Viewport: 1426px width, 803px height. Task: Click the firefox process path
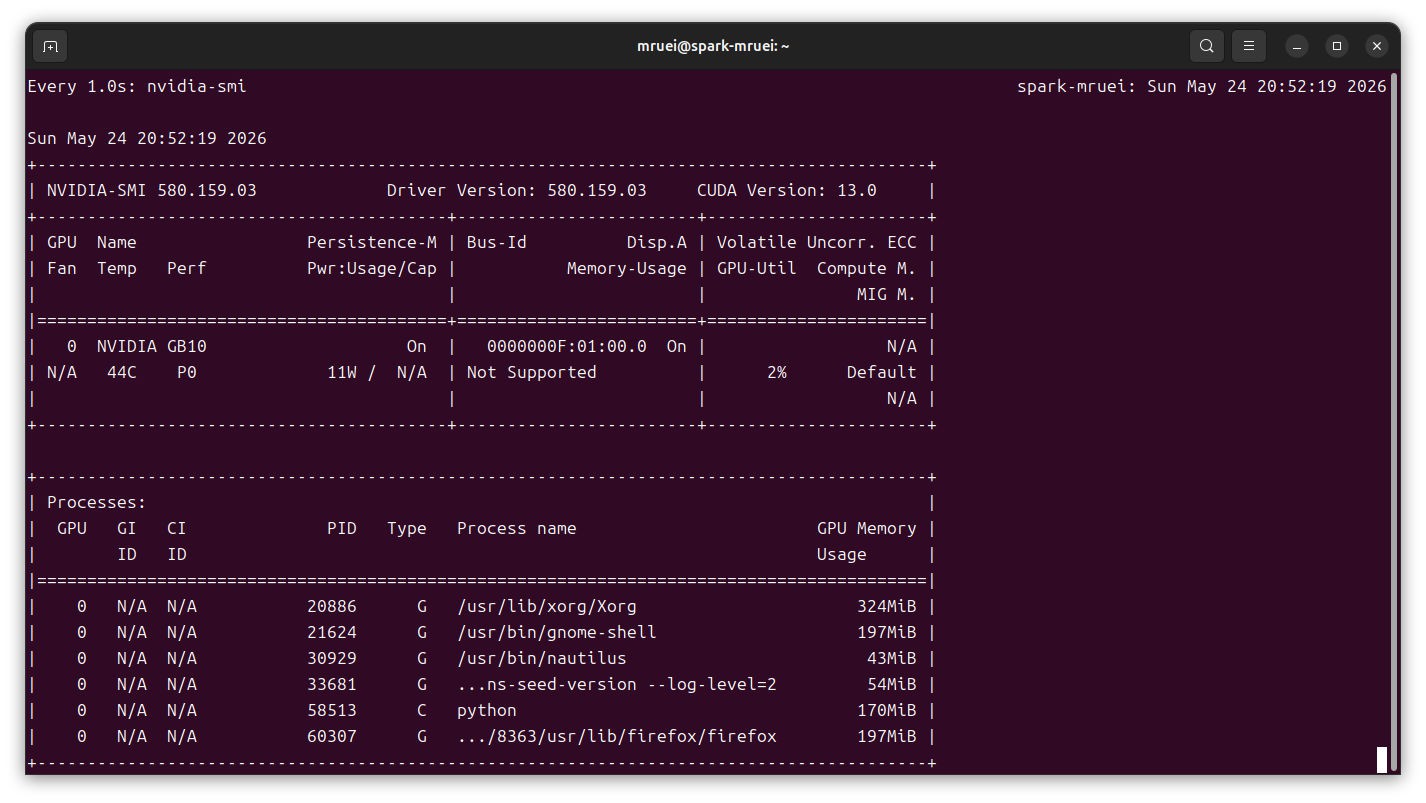pyautogui.click(x=616, y=736)
